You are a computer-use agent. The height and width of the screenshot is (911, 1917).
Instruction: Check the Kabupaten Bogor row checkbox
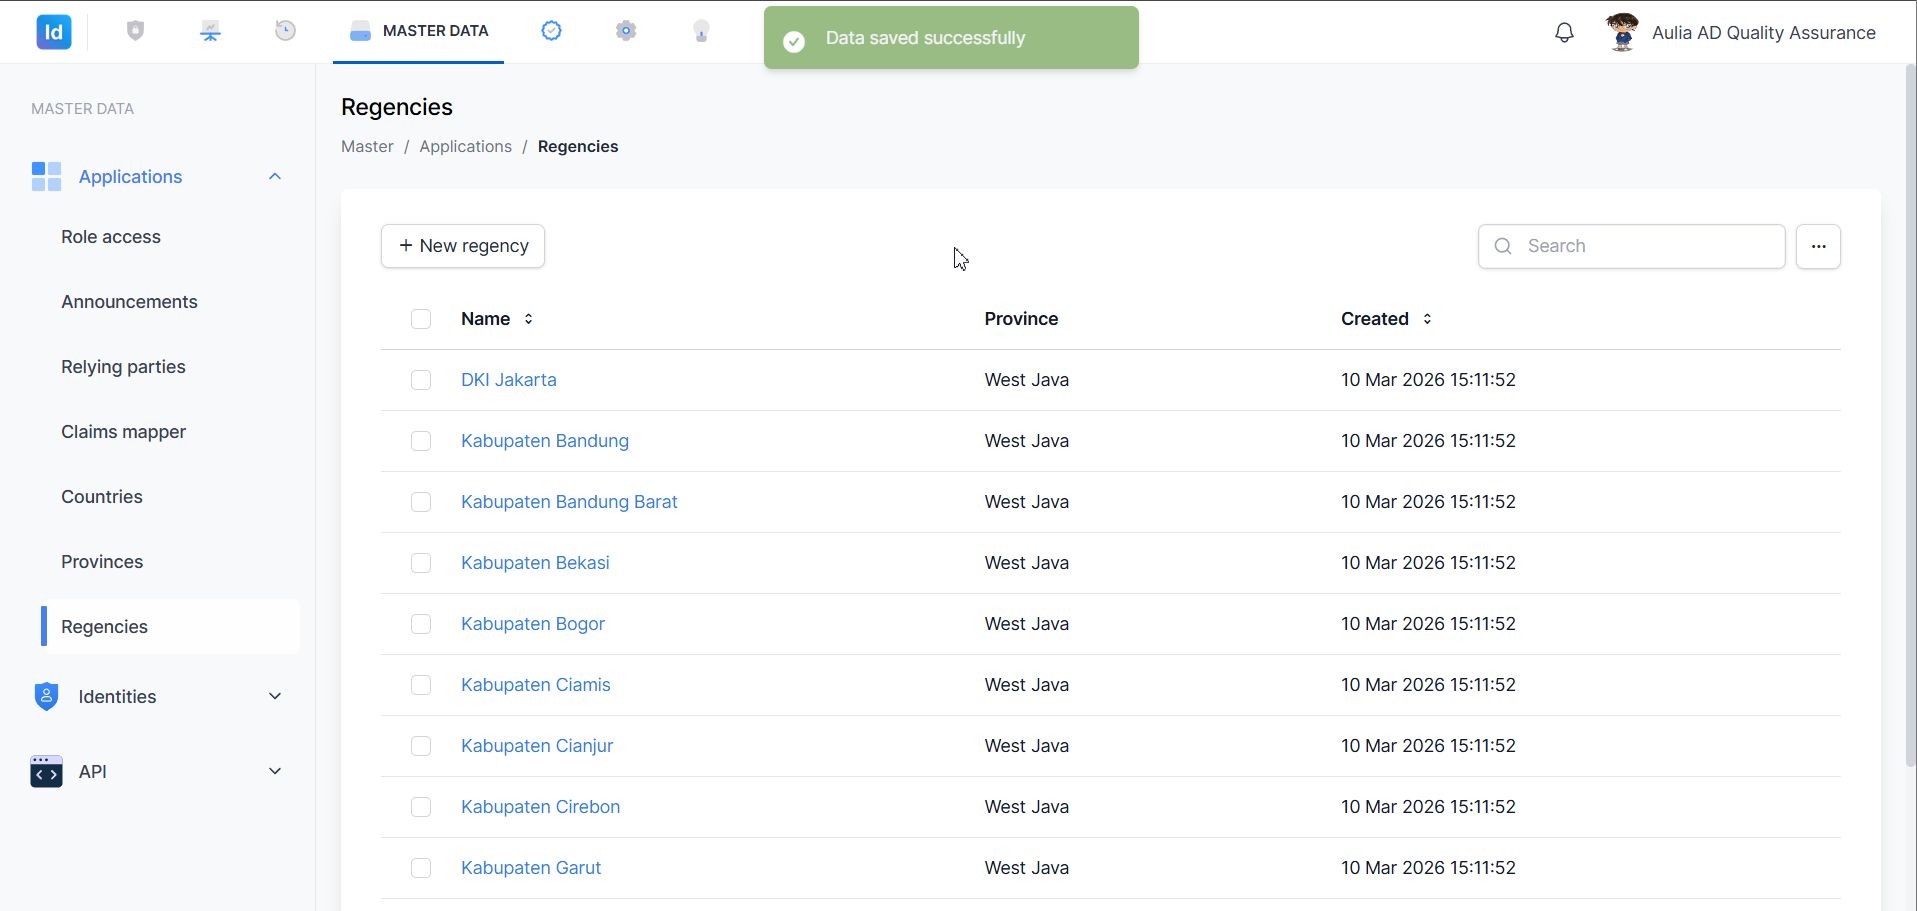coord(421,624)
